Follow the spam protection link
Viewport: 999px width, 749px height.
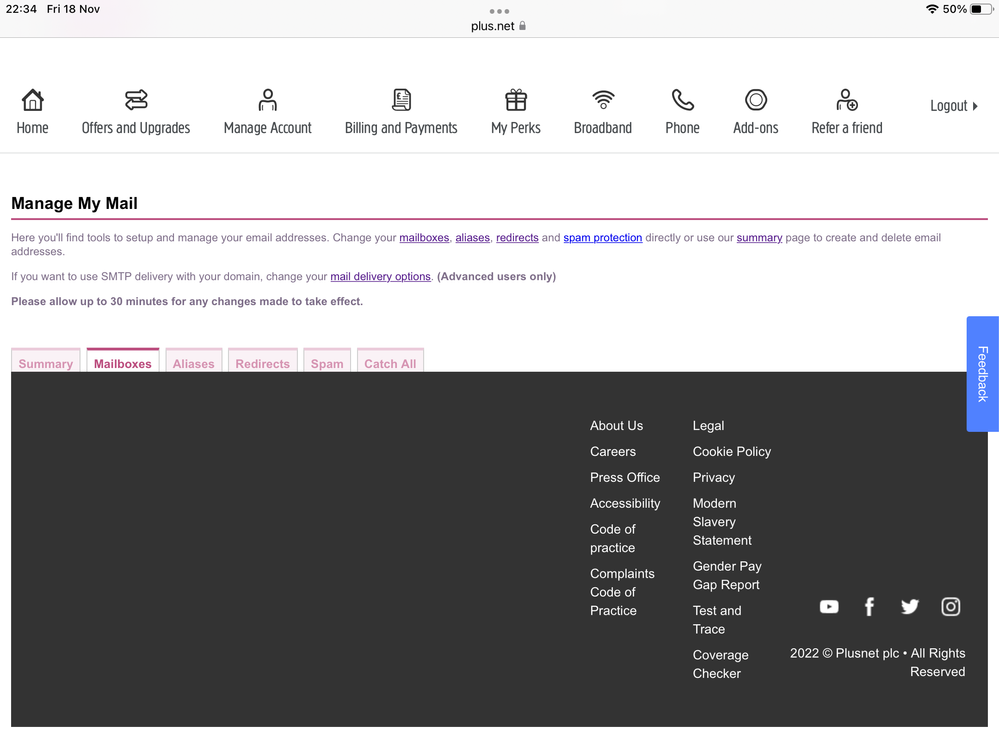(602, 238)
